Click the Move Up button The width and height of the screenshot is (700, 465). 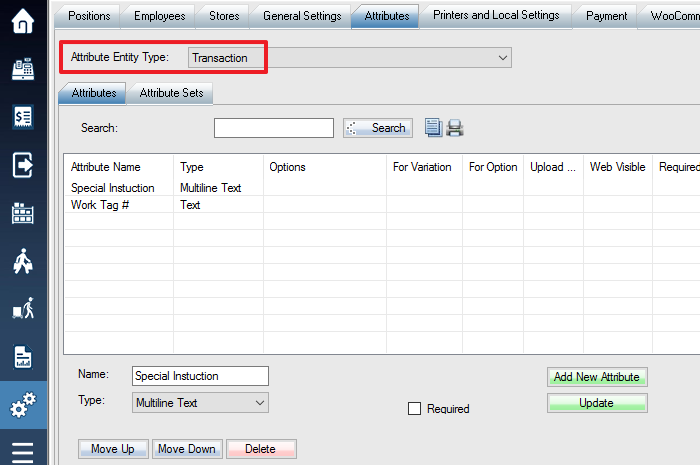click(113, 449)
